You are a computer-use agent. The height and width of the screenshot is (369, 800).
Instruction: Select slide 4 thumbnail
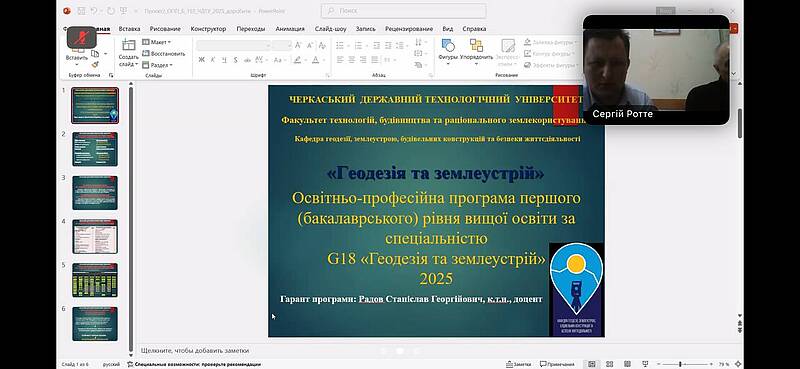point(95,236)
